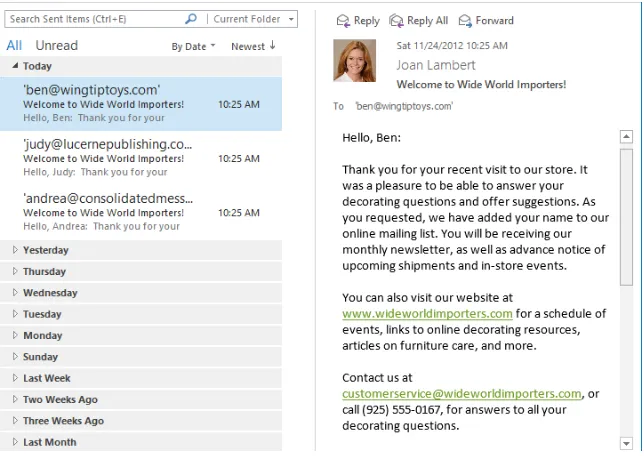The width and height of the screenshot is (644, 456).
Task: Click the message scrollbar down arrow
Action: [x=626, y=443]
